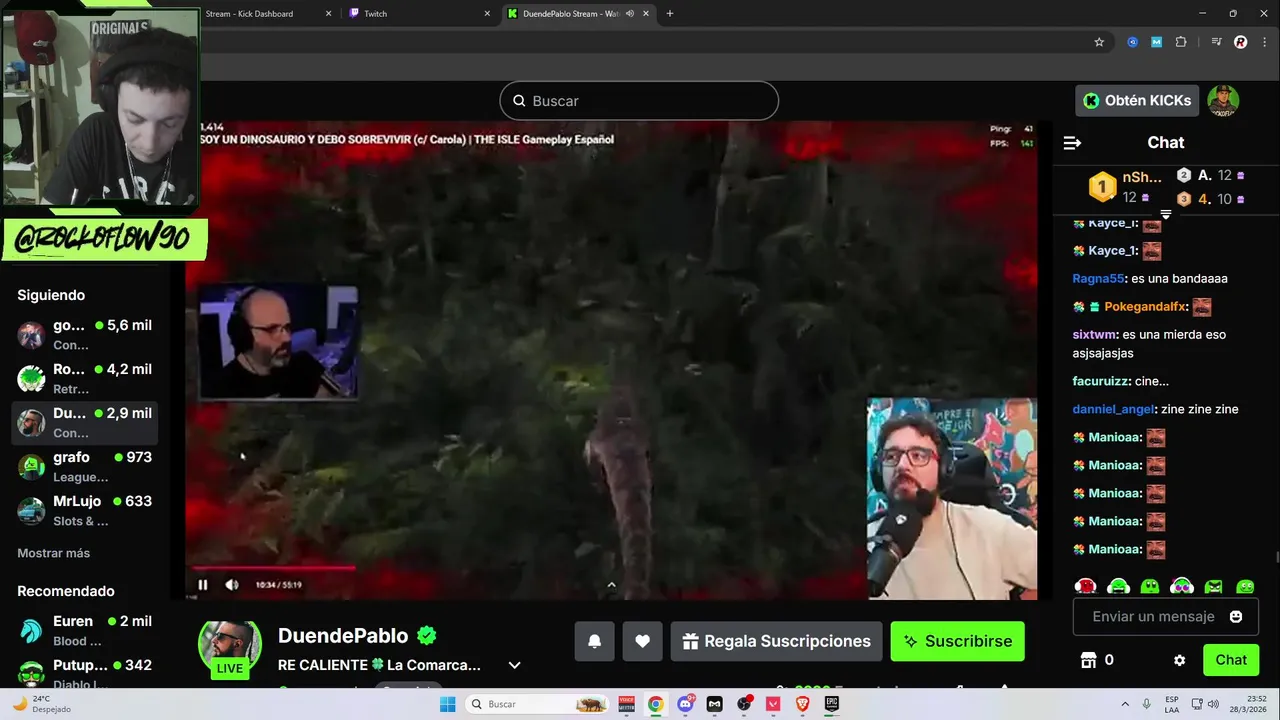Image resolution: width=1280 pixels, height=720 pixels.
Task: Open chat settings gear icon
Action: click(x=1179, y=660)
